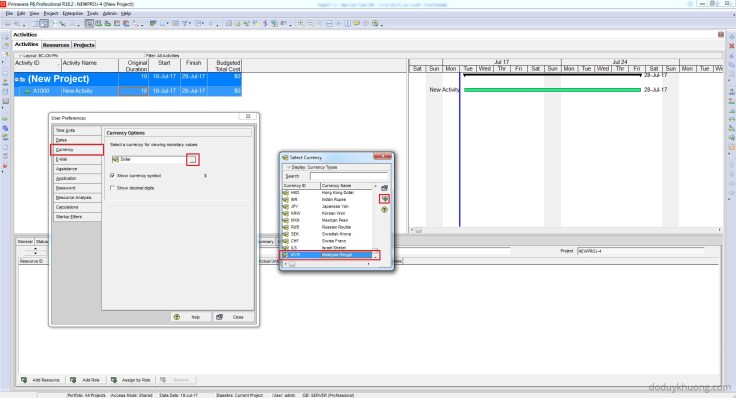Select activity A1000 row

click(x=128, y=91)
